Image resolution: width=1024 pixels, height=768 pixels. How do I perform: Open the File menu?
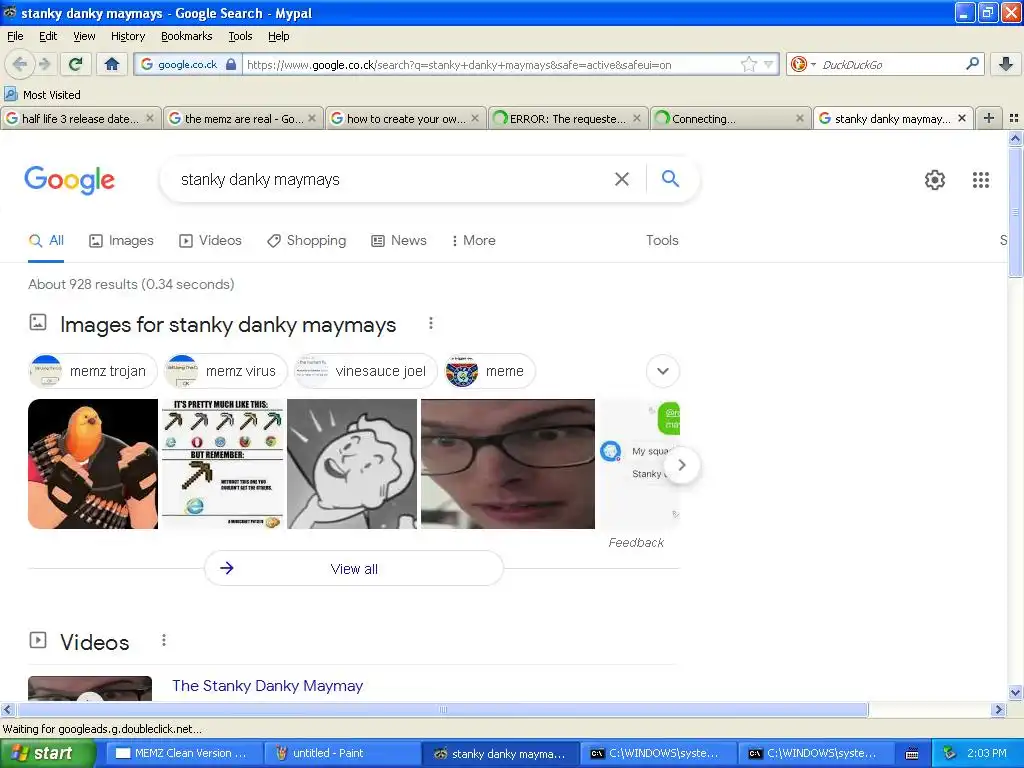coord(15,36)
